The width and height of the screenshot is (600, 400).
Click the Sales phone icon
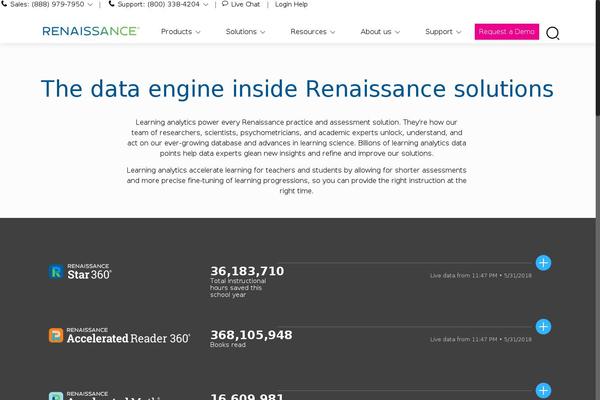click(4, 4)
